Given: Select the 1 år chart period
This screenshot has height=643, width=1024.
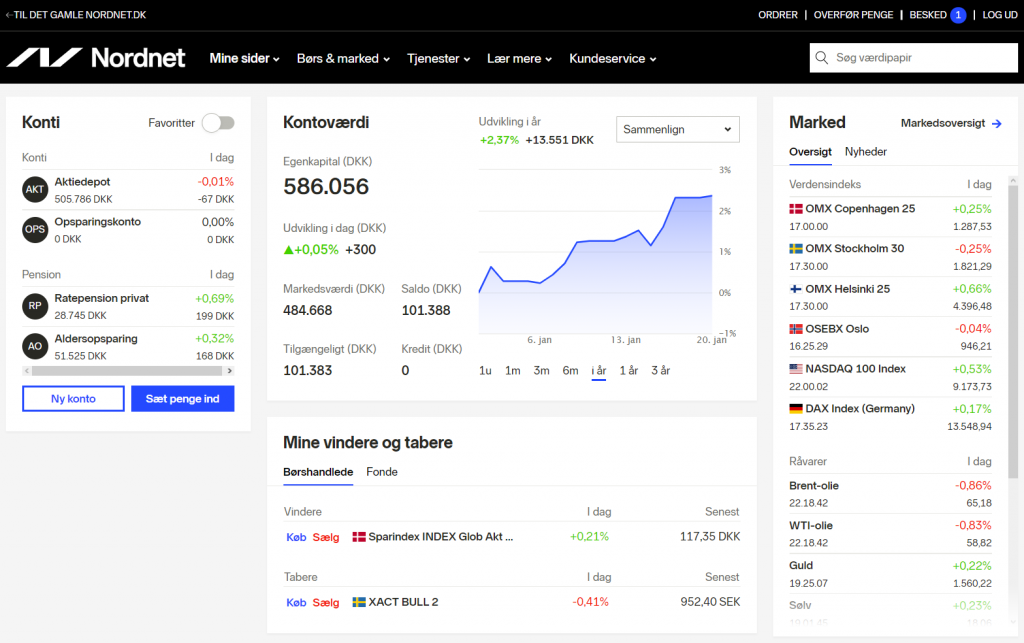Looking at the screenshot, I should click(x=628, y=370).
